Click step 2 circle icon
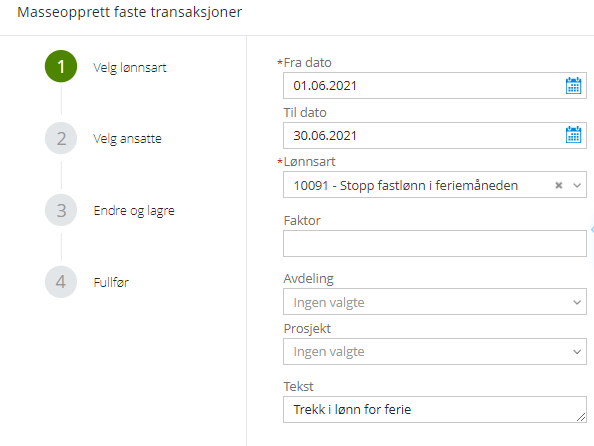The image size is (594, 446). 61,138
